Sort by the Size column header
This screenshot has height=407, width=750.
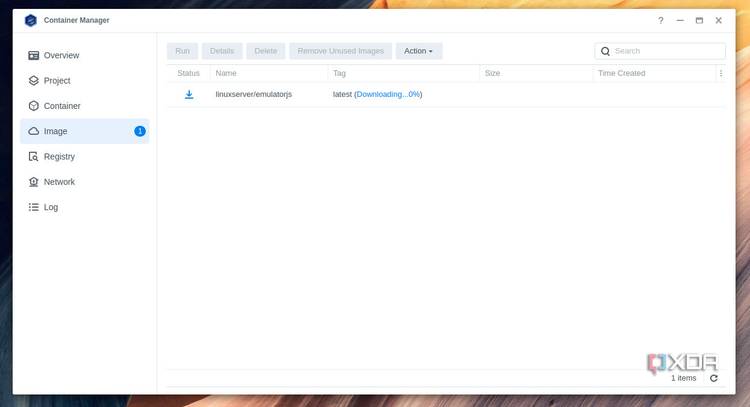492,73
